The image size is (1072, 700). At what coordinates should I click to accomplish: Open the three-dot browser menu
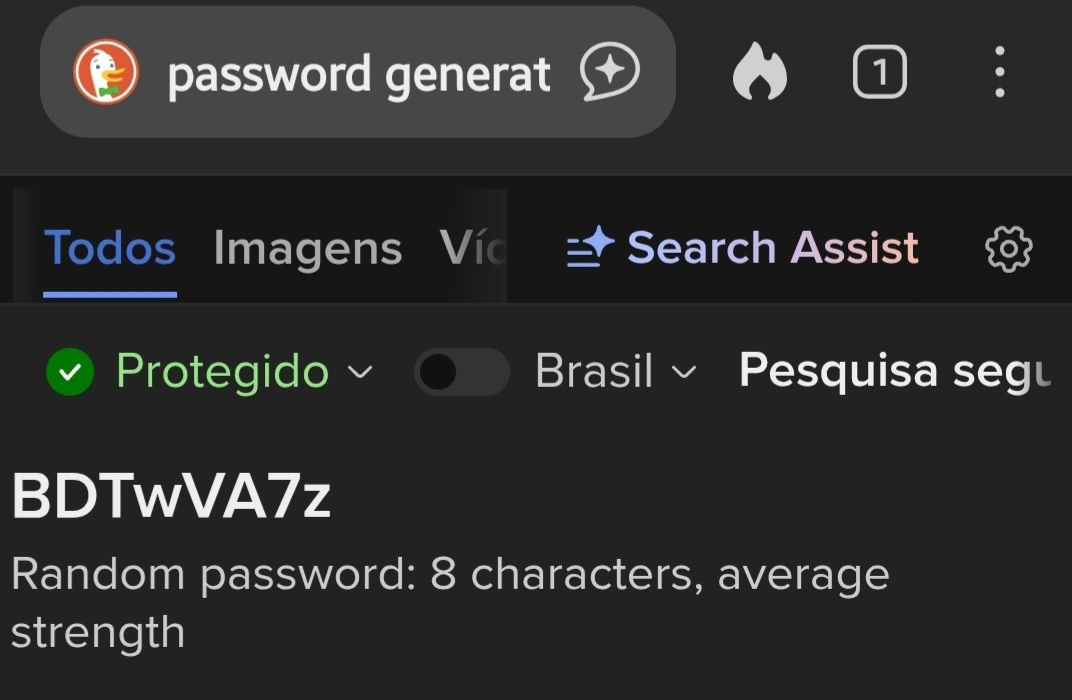coord(999,73)
